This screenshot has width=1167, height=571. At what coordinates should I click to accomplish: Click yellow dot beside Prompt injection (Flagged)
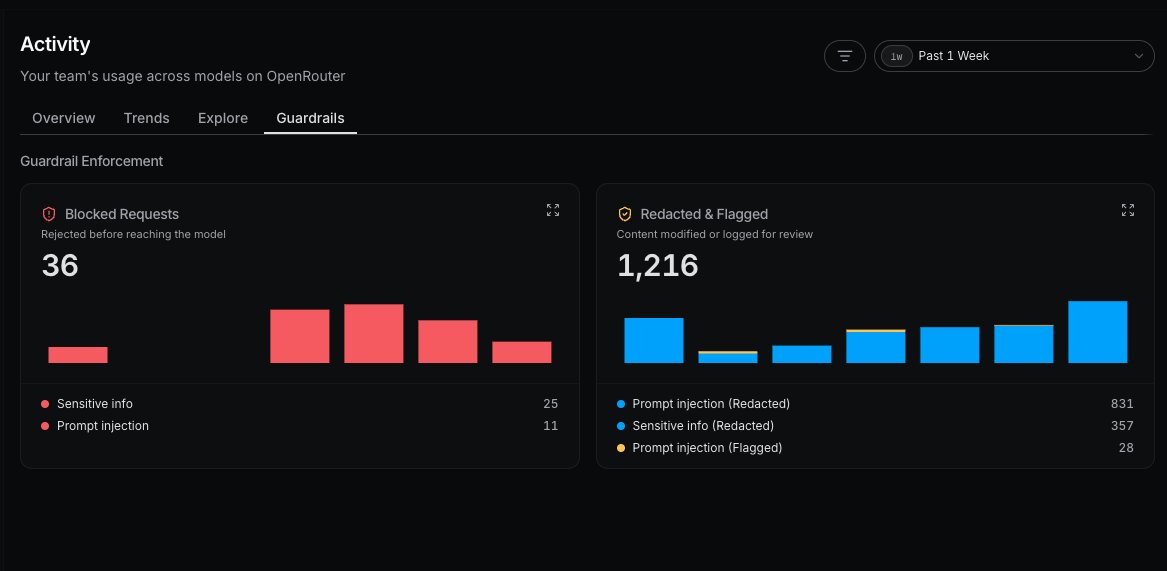point(621,448)
